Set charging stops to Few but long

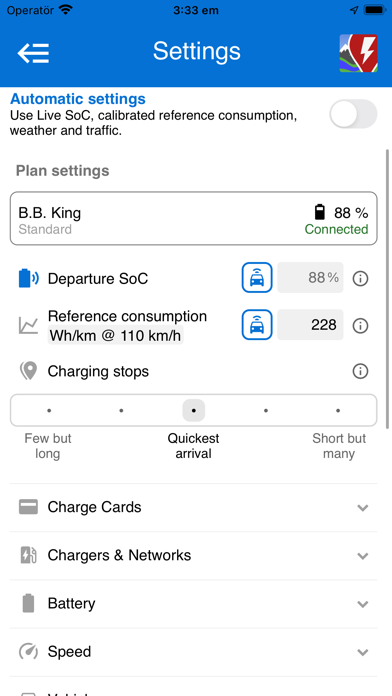(x=49, y=411)
